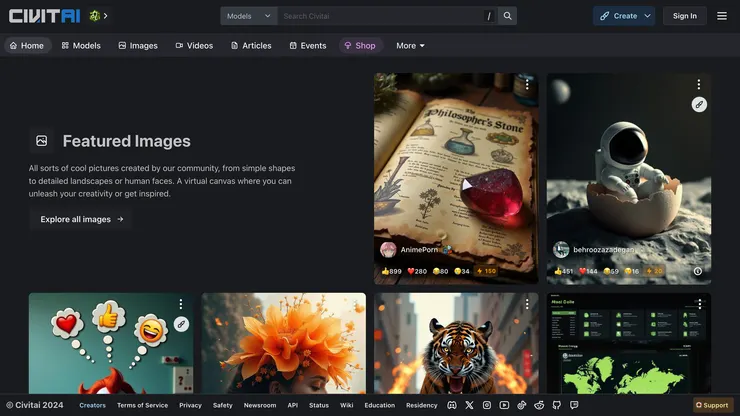Open the Creators footer link
This screenshot has height=416, width=740.
[92, 405]
